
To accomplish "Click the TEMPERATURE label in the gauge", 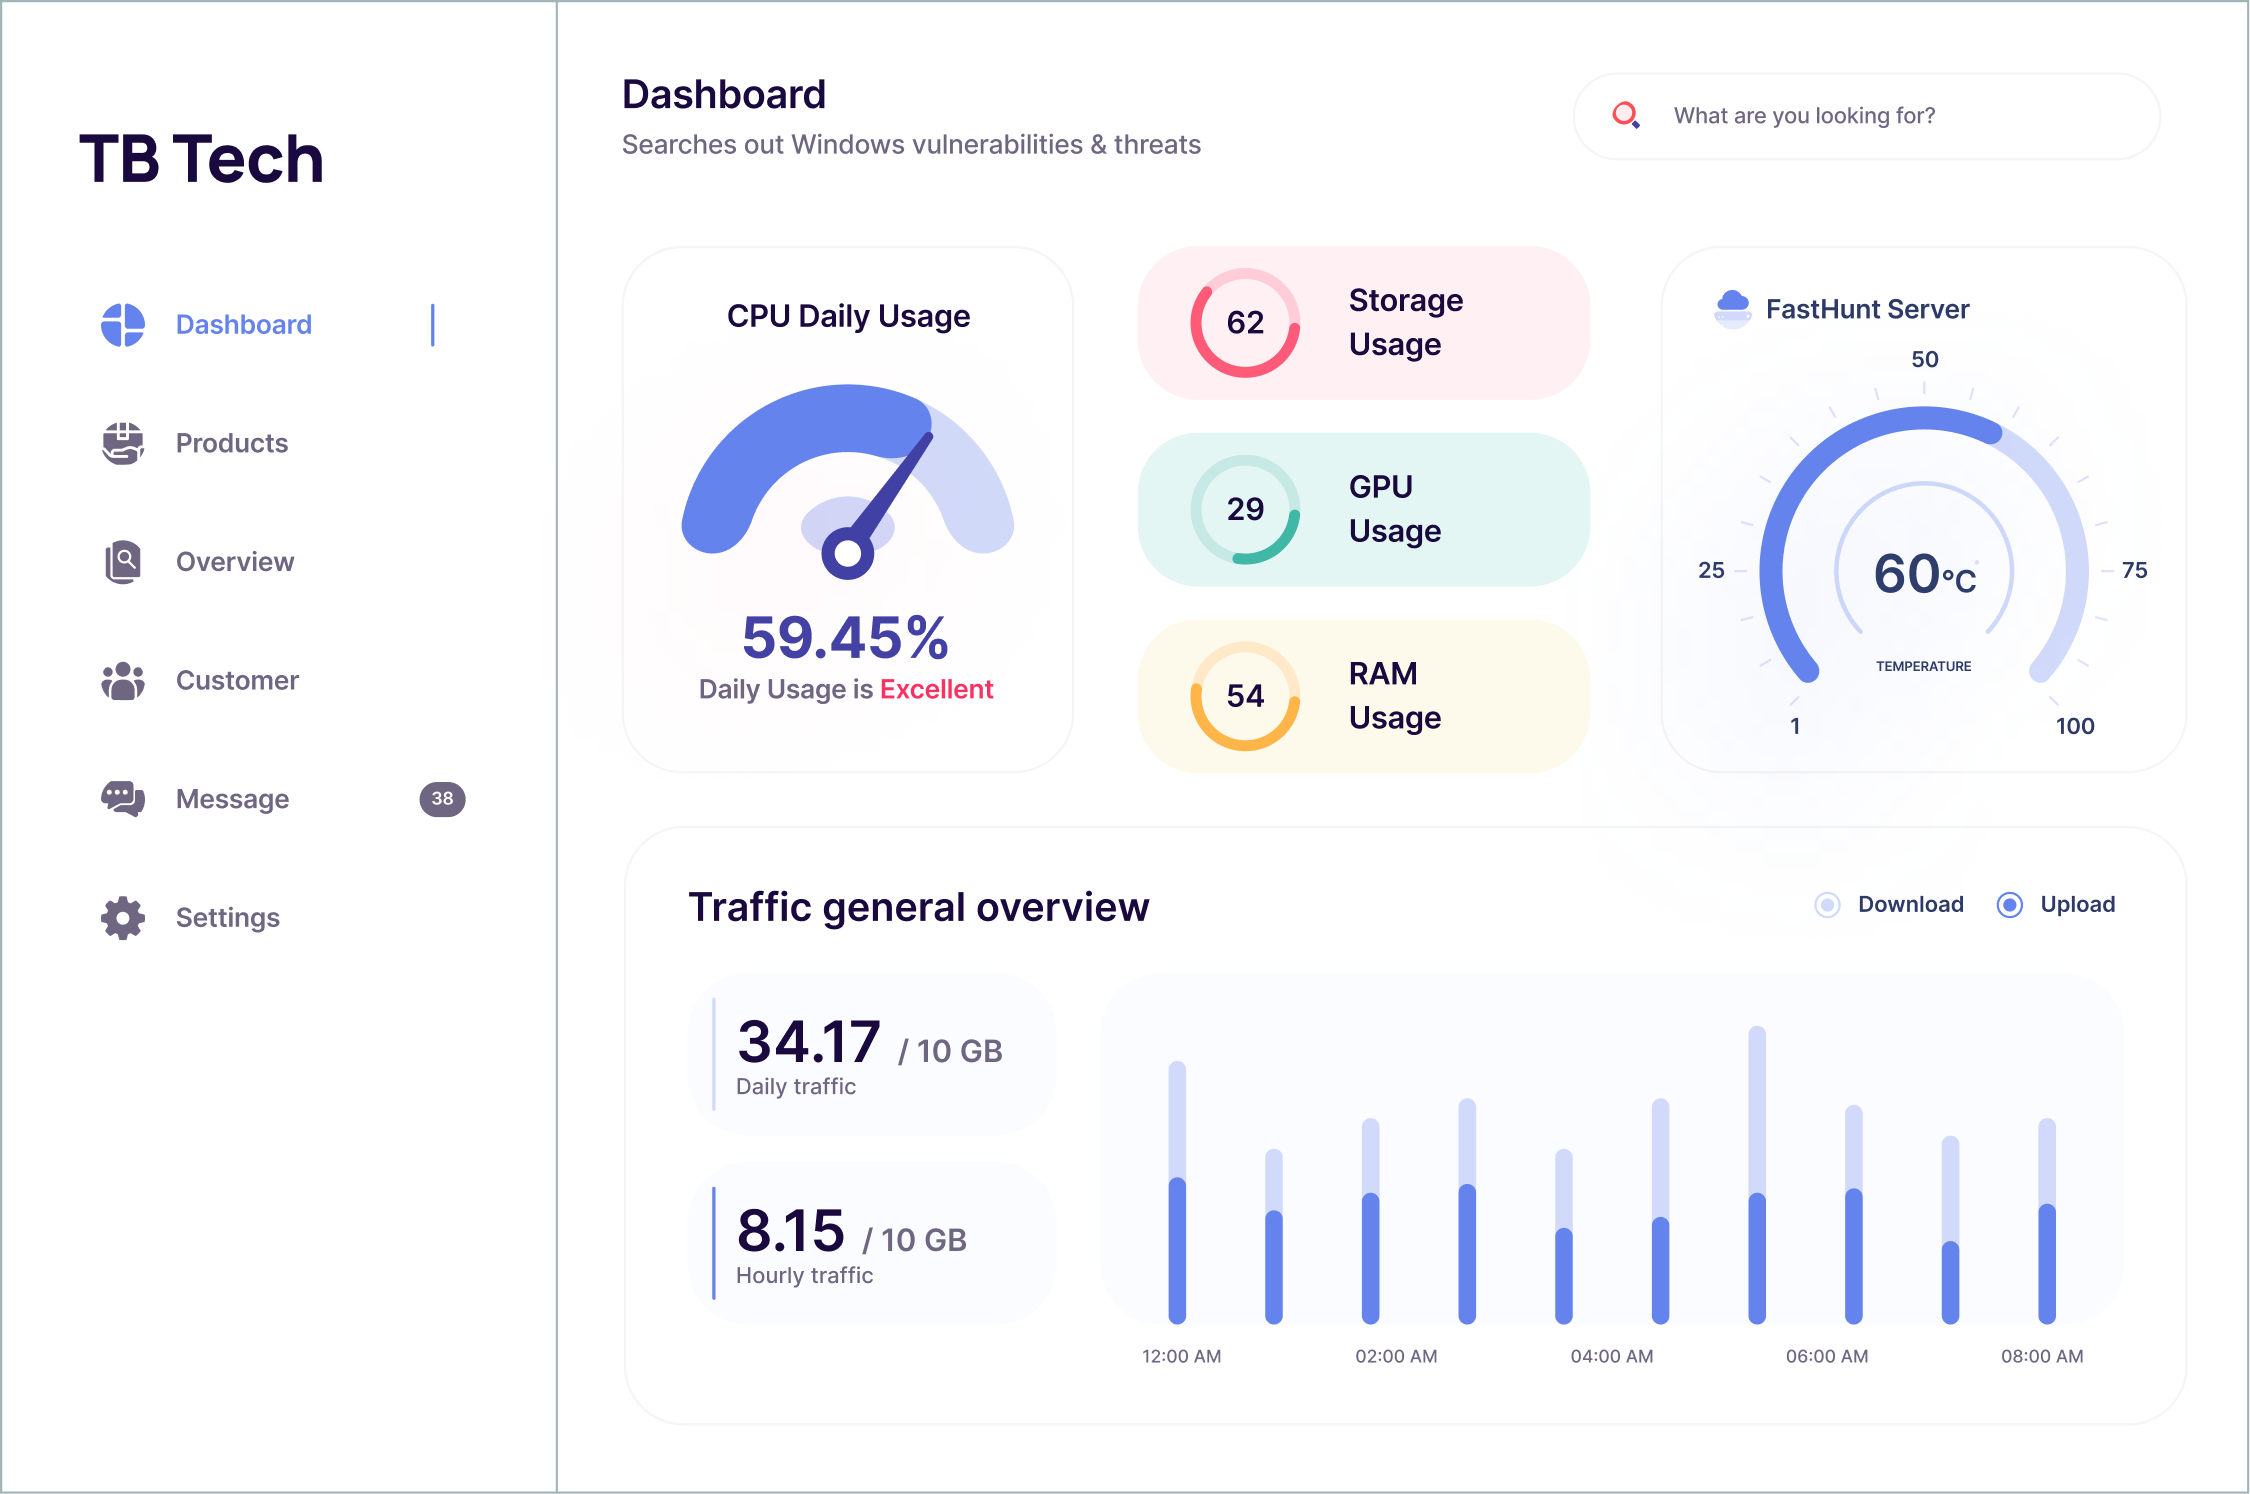I will 1923,666.
